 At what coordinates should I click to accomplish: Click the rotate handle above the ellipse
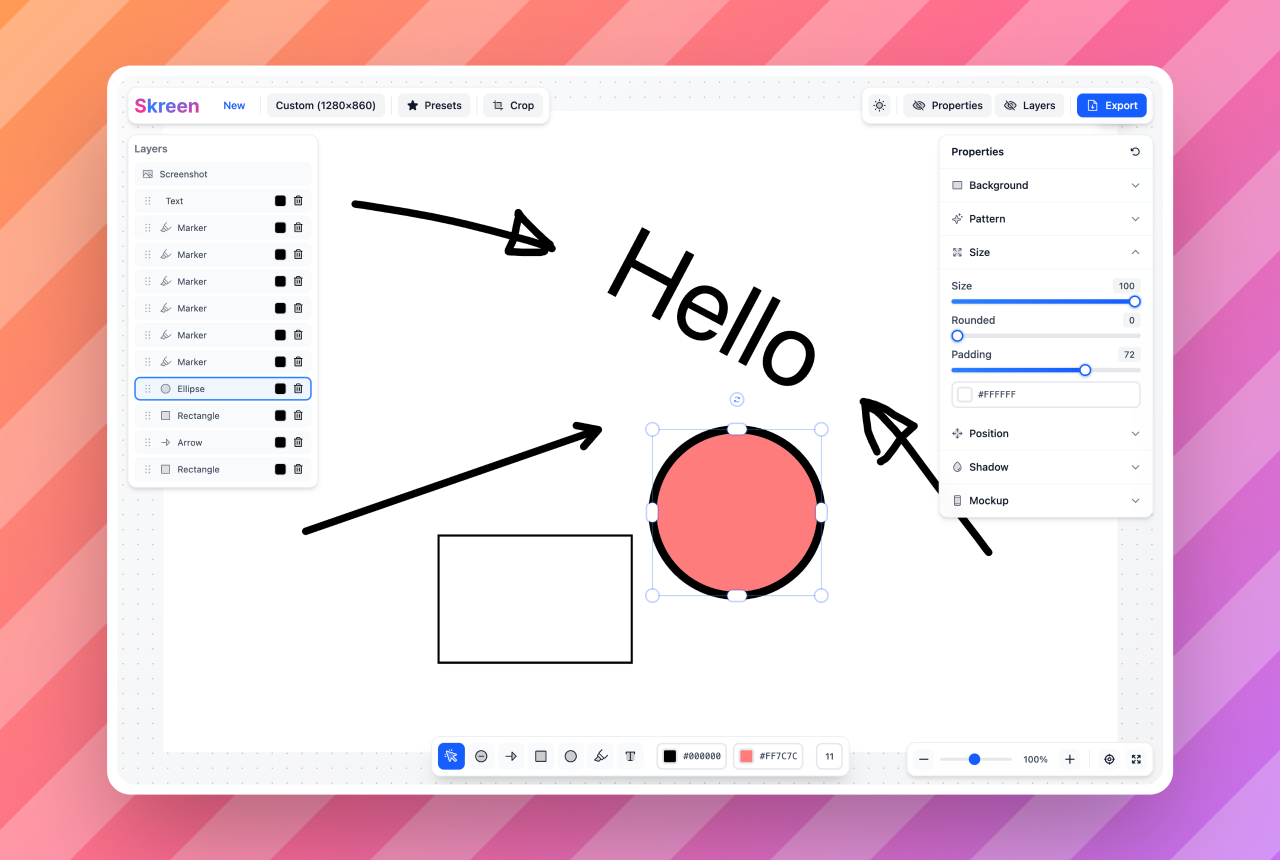coord(737,399)
